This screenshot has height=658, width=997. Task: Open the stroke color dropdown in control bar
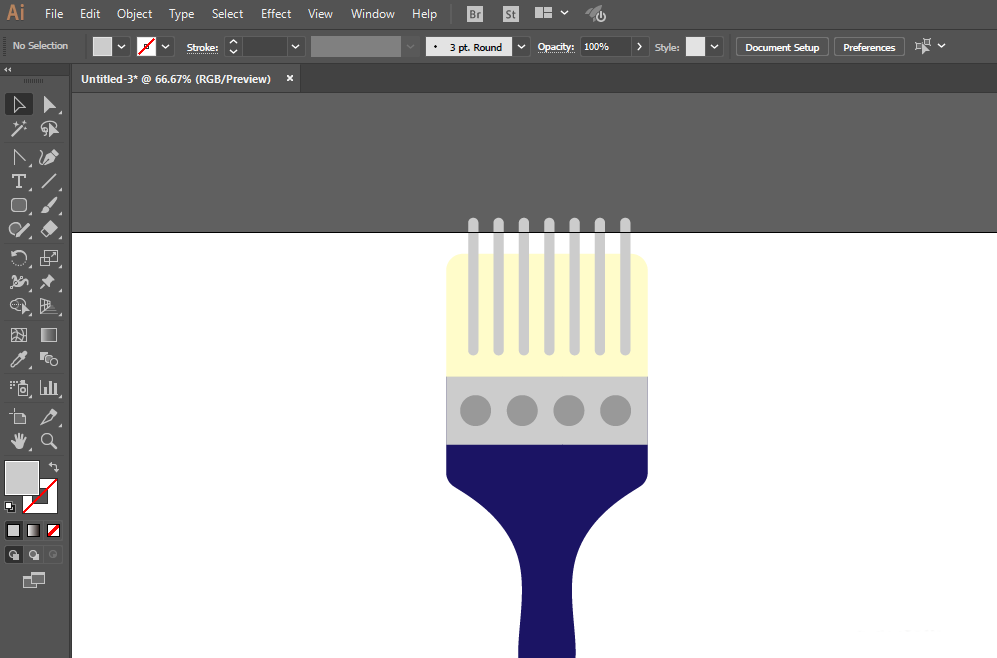[x=166, y=46]
